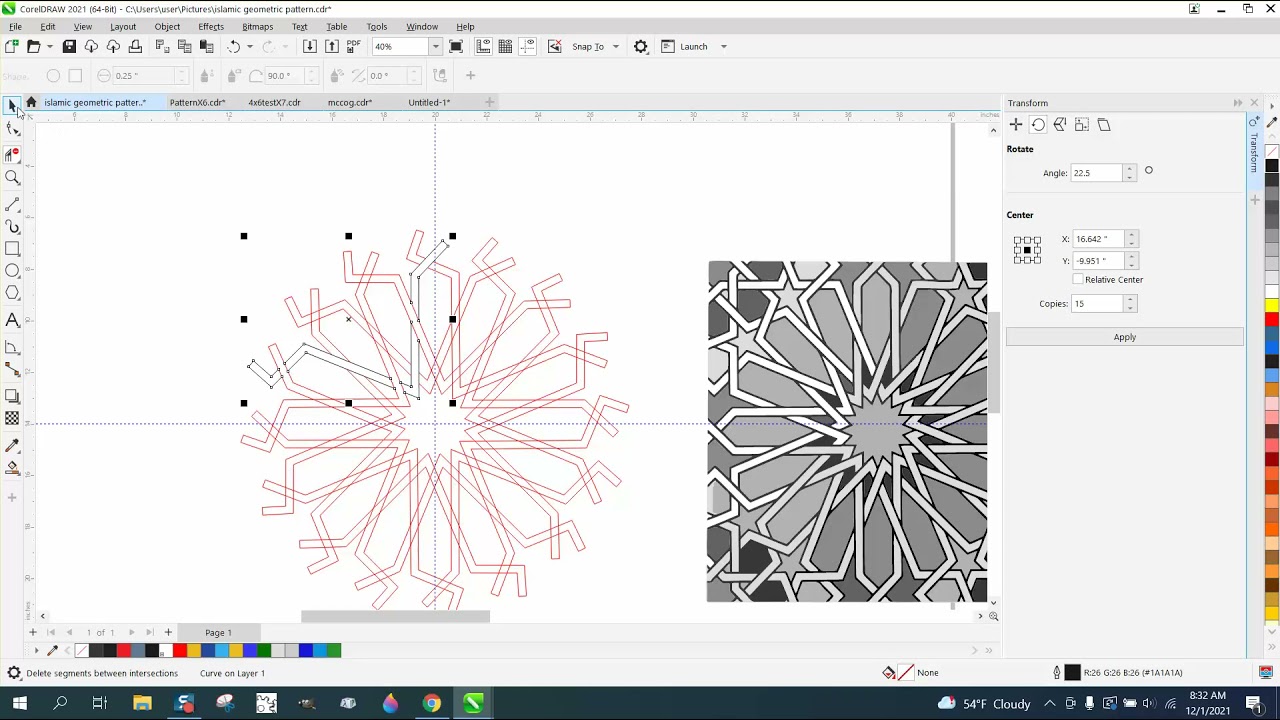Adjust the Copies value stepper
1280x720 pixels.
coord(1130,304)
